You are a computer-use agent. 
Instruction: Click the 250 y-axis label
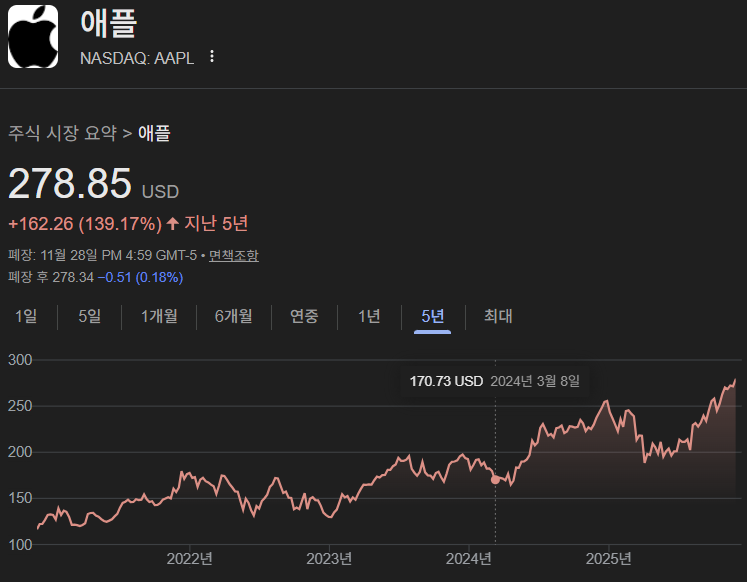click(20, 406)
